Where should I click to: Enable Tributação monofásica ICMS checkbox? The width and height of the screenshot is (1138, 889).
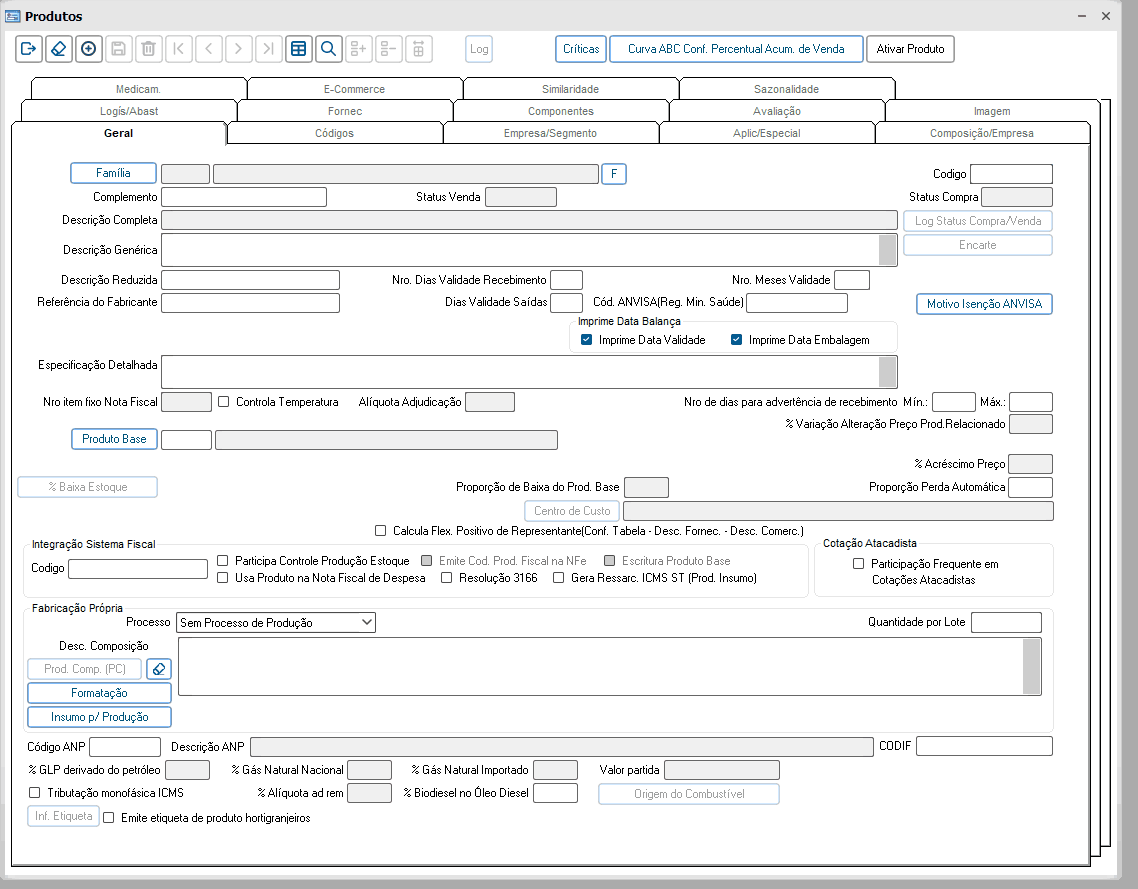[x=34, y=792]
